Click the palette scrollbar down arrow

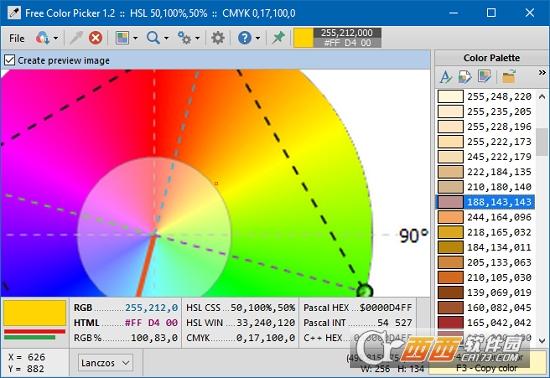tap(542, 340)
